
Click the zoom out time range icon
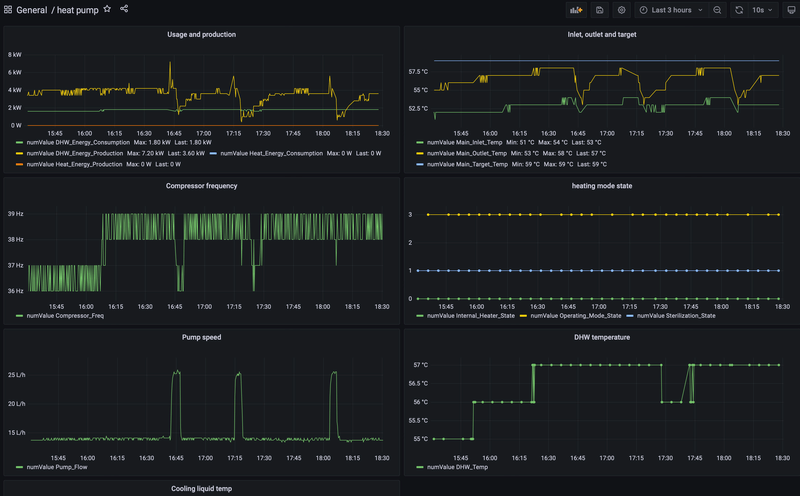pyautogui.click(x=717, y=10)
